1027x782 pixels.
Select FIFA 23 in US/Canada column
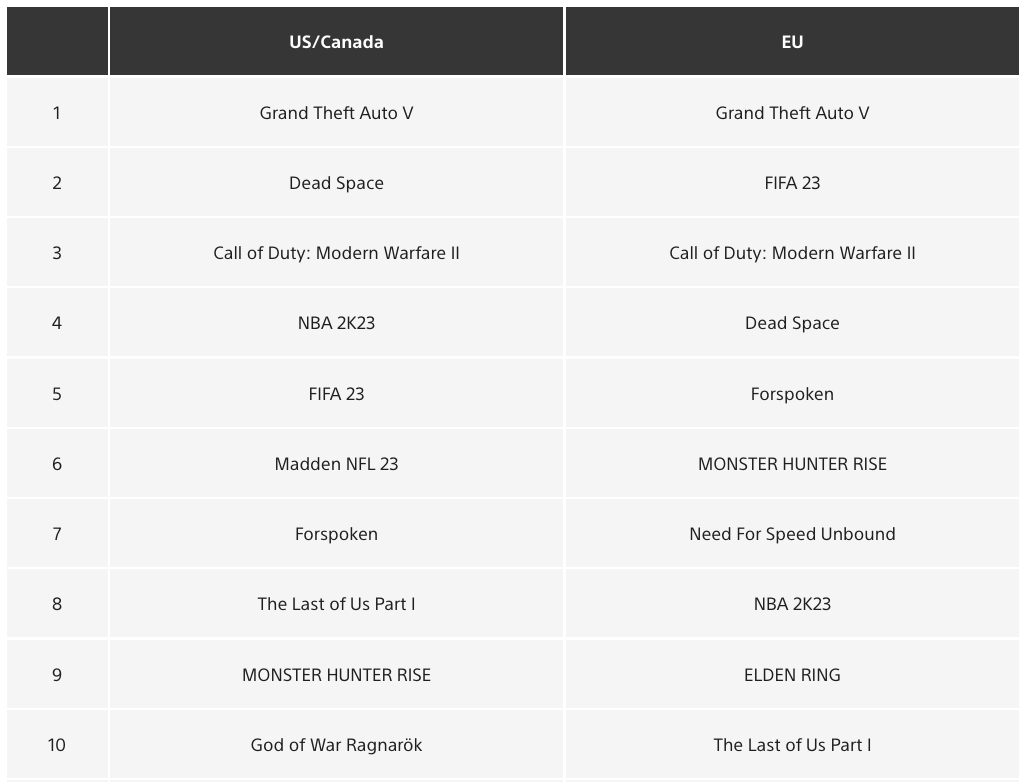[x=336, y=394]
